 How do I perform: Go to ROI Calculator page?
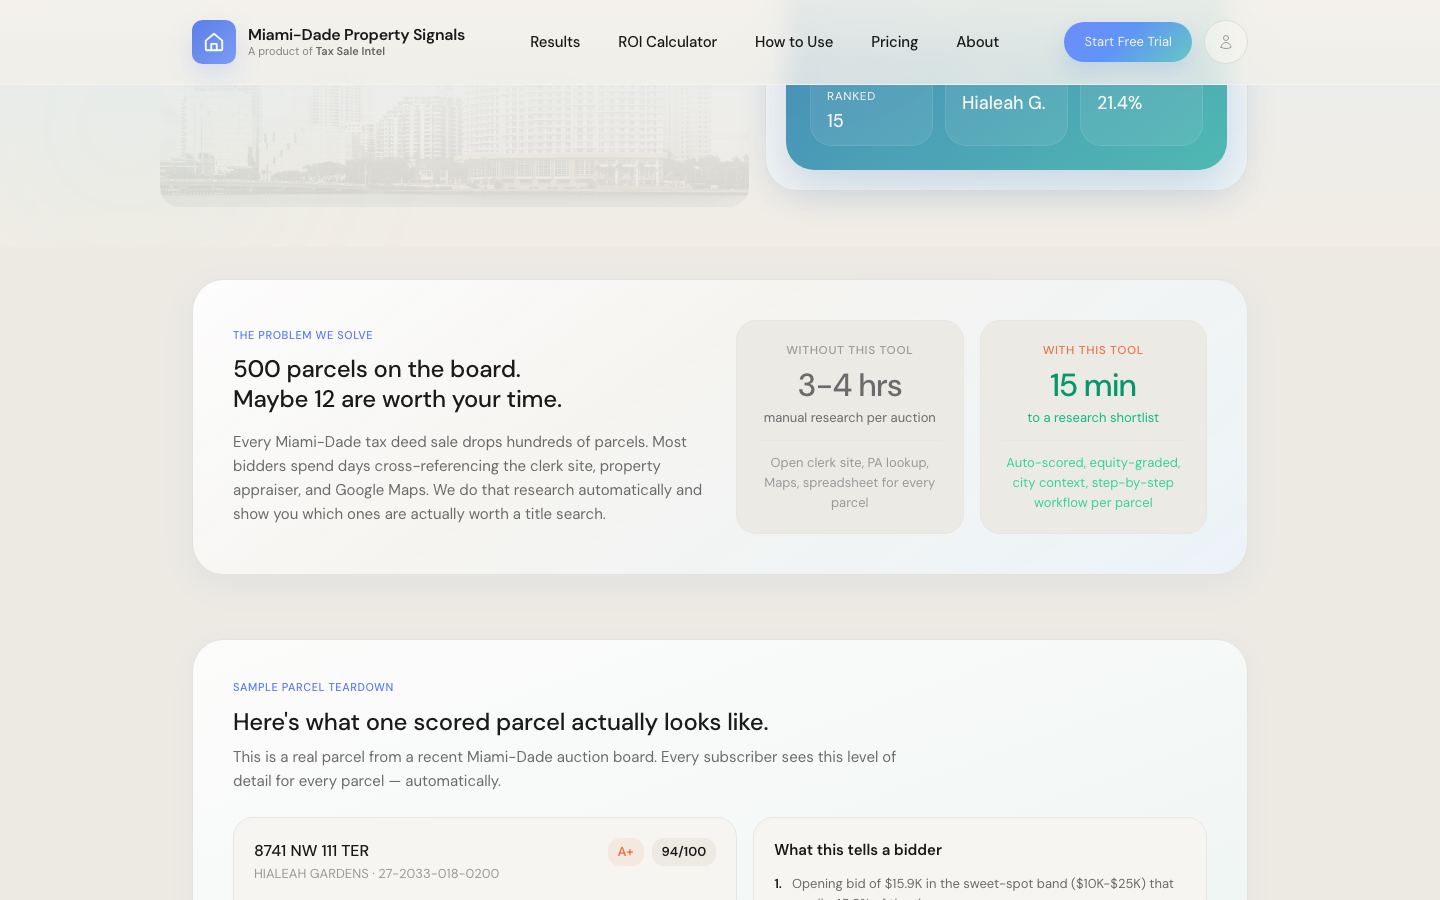click(x=667, y=42)
